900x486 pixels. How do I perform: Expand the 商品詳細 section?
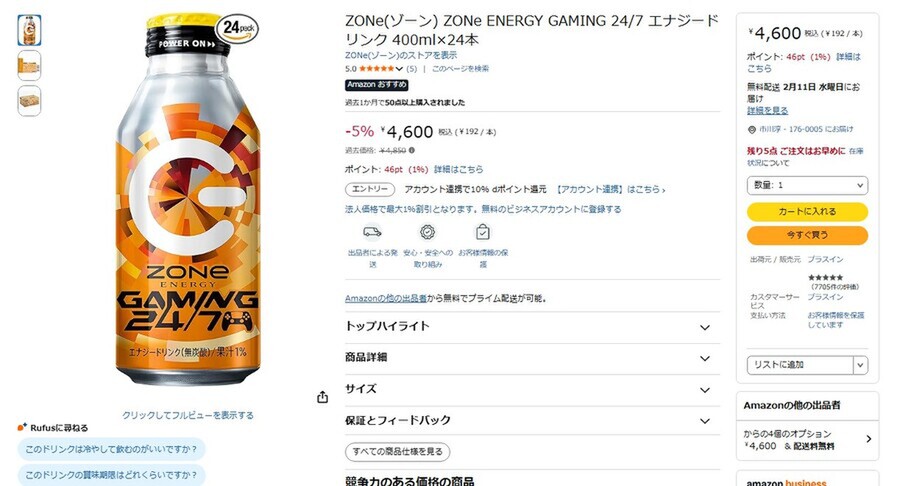click(x=532, y=358)
